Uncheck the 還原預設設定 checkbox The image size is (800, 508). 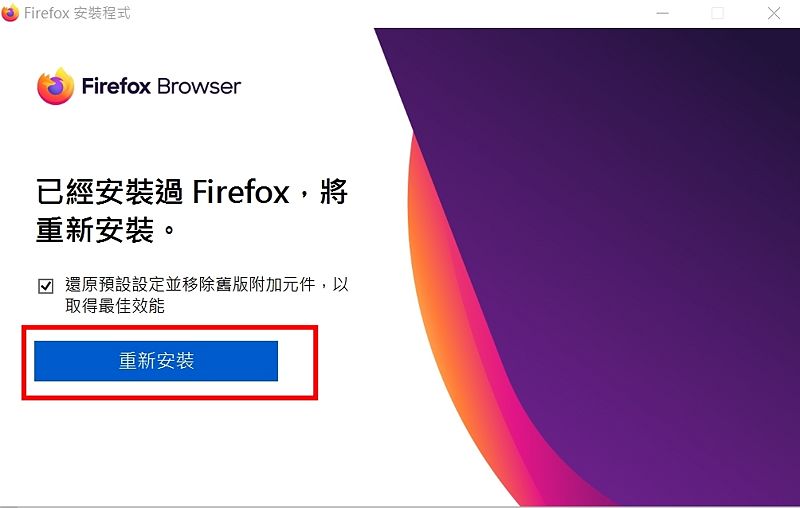click(x=45, y=286)
